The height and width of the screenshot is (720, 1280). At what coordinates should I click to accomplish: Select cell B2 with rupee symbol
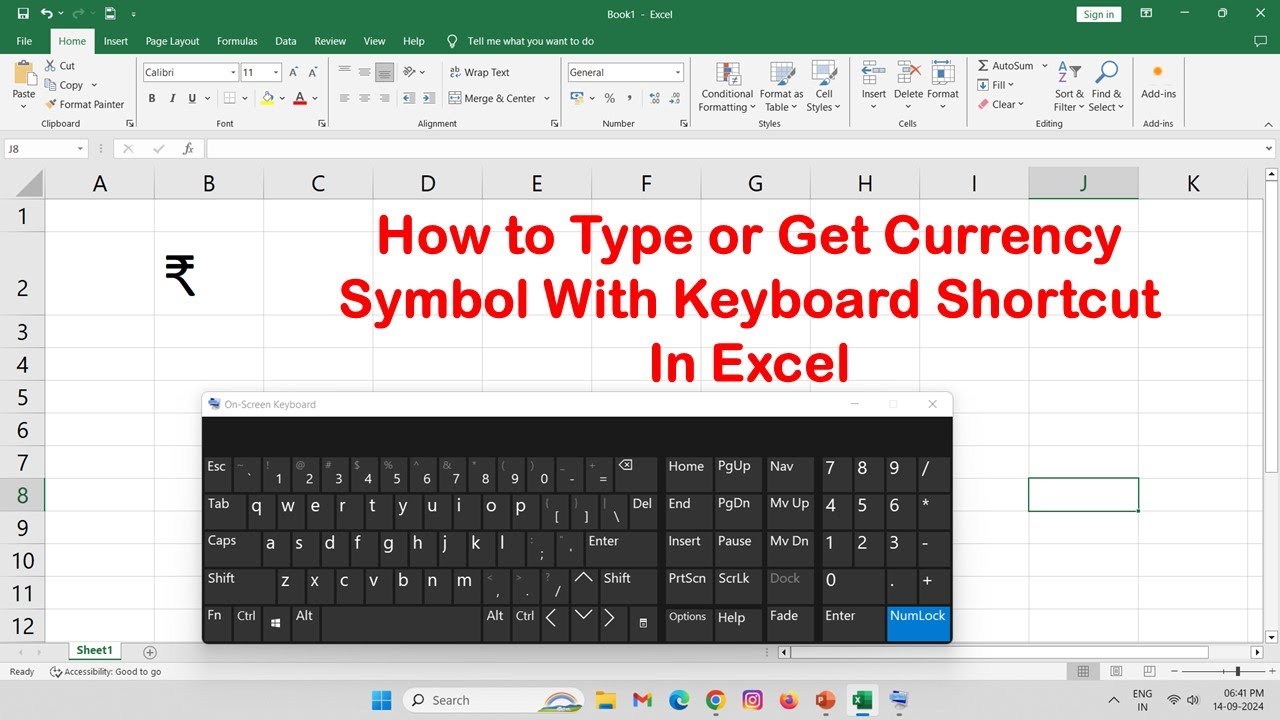tap(209, 275)
